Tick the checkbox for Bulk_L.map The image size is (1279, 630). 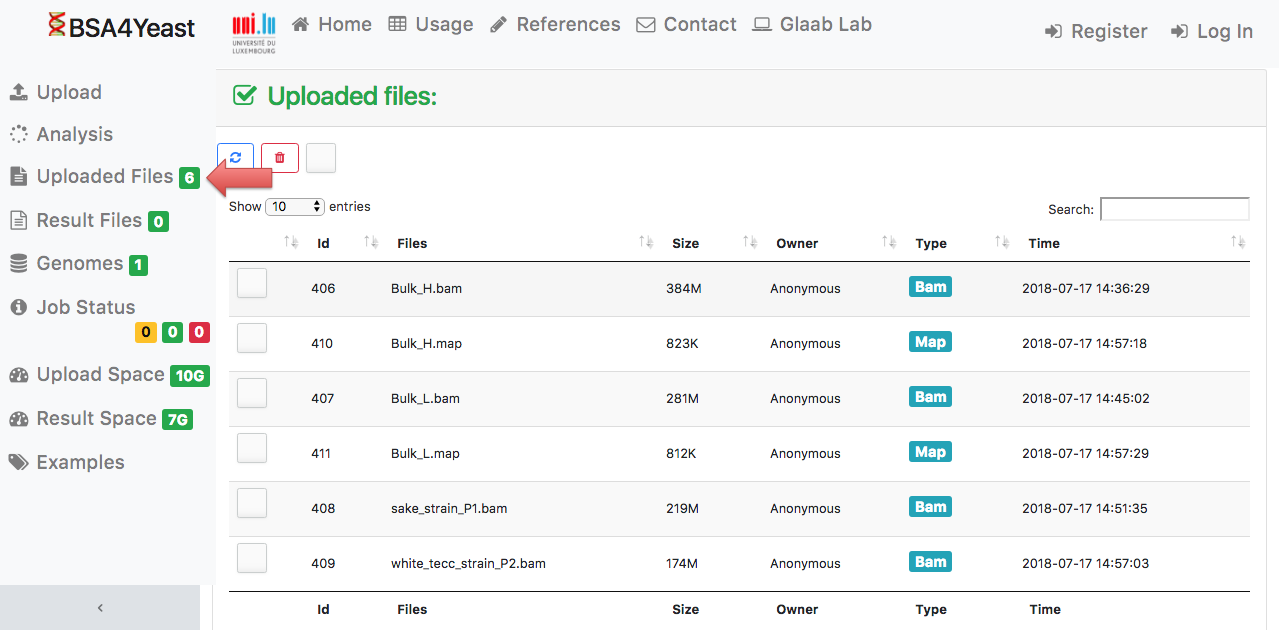click(252, 449)
